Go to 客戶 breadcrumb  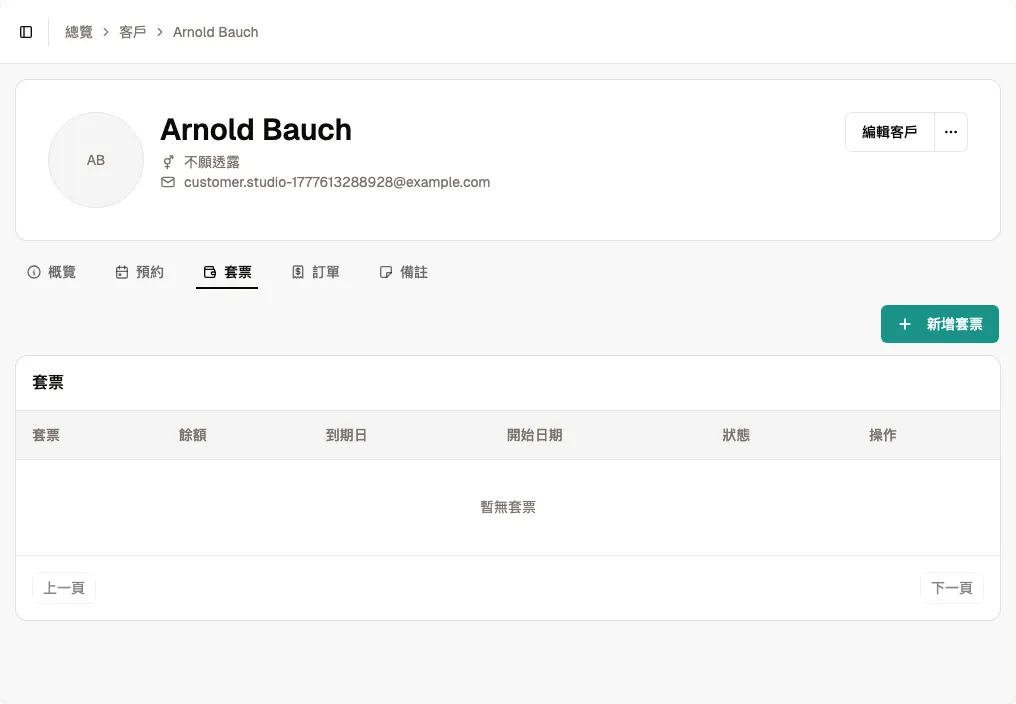click(x=133, y=32)
